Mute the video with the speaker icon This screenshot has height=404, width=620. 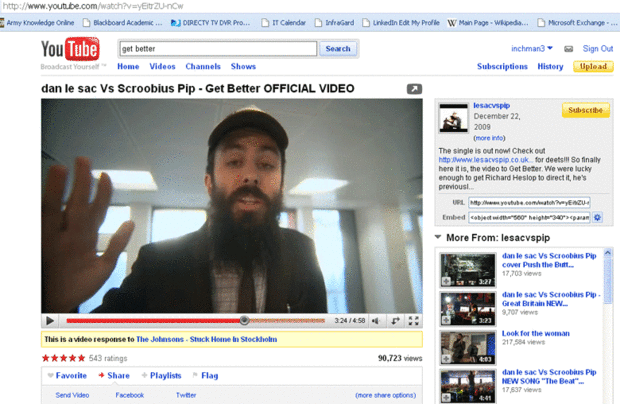[x=376, y=321]
